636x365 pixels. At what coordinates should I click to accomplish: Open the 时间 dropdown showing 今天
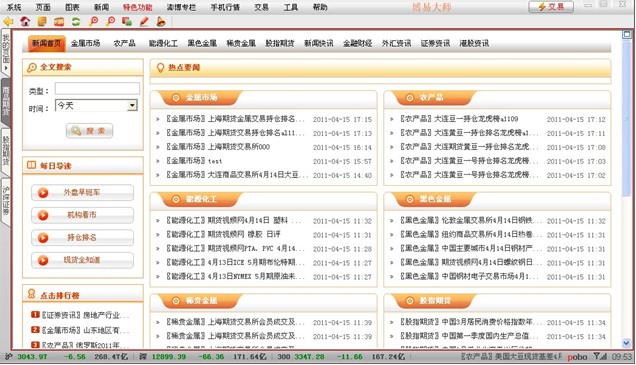(97, 105)
